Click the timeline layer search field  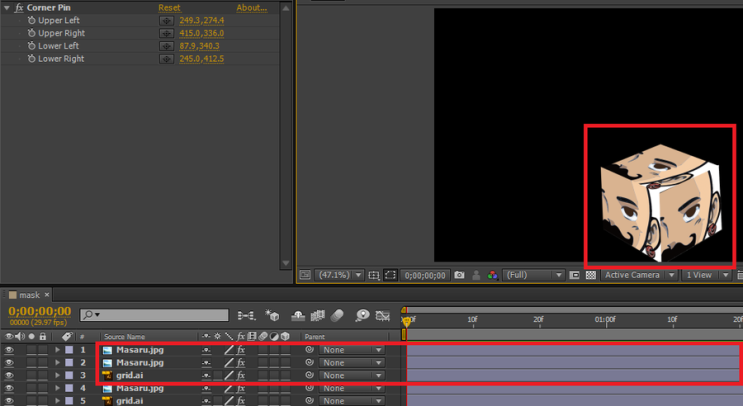[x=154, y=315]
